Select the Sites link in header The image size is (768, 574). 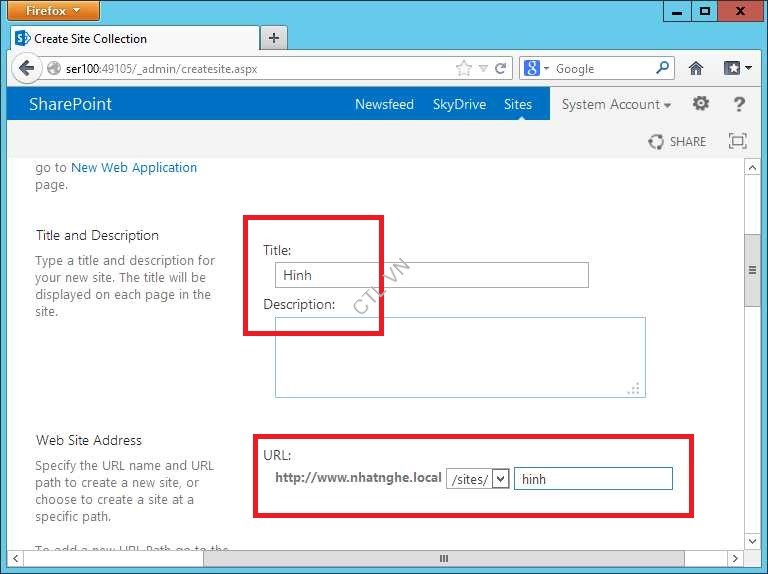pyautogui.click(x=518, y=104)
